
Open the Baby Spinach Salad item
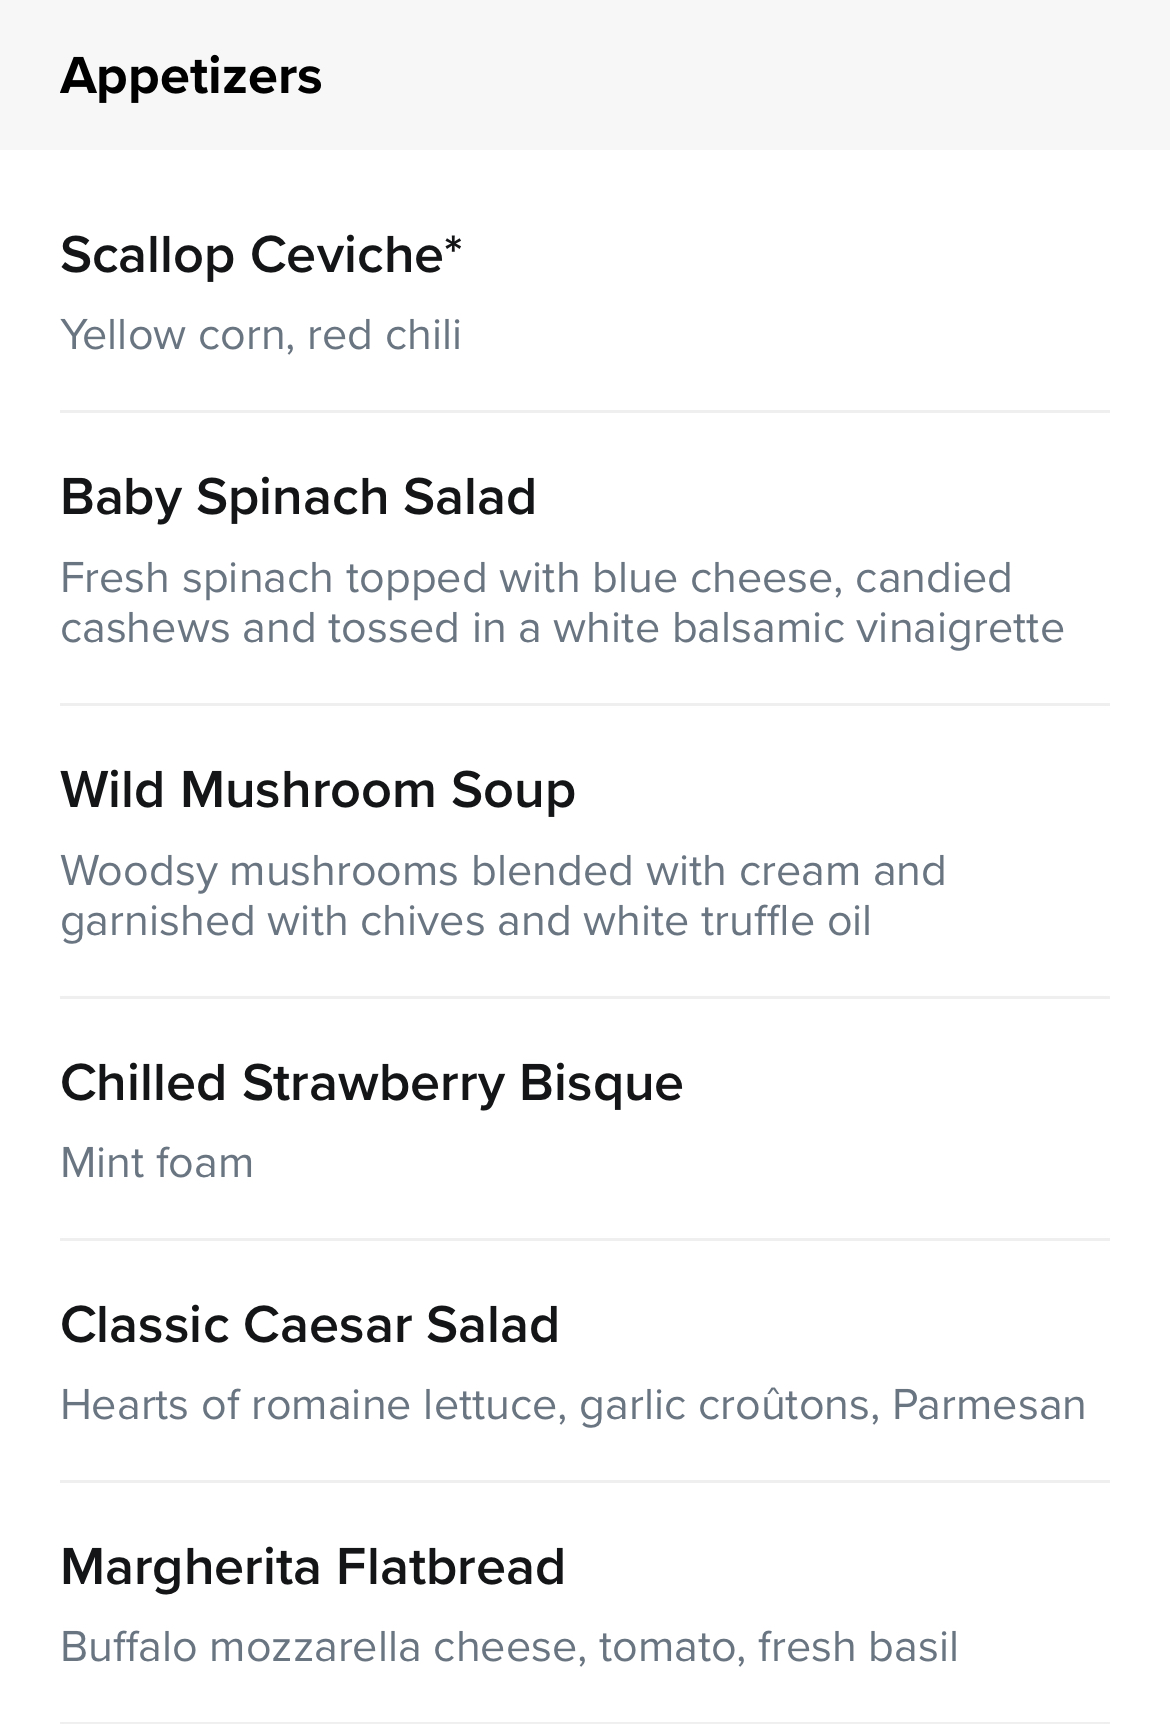click(x=585, y=558)
